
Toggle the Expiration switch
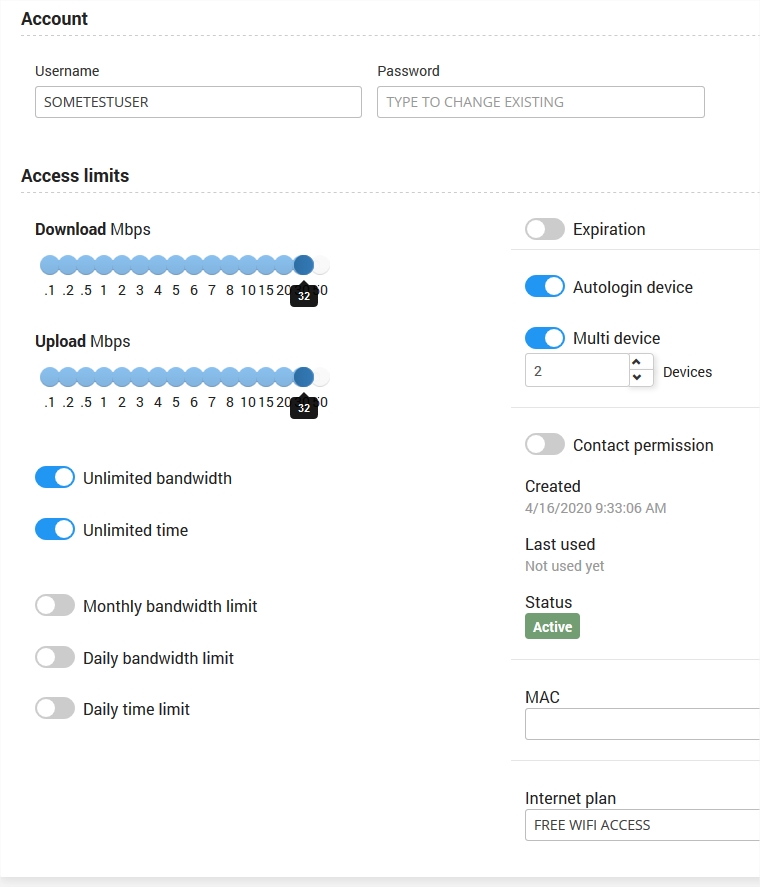tap(545, 229)
